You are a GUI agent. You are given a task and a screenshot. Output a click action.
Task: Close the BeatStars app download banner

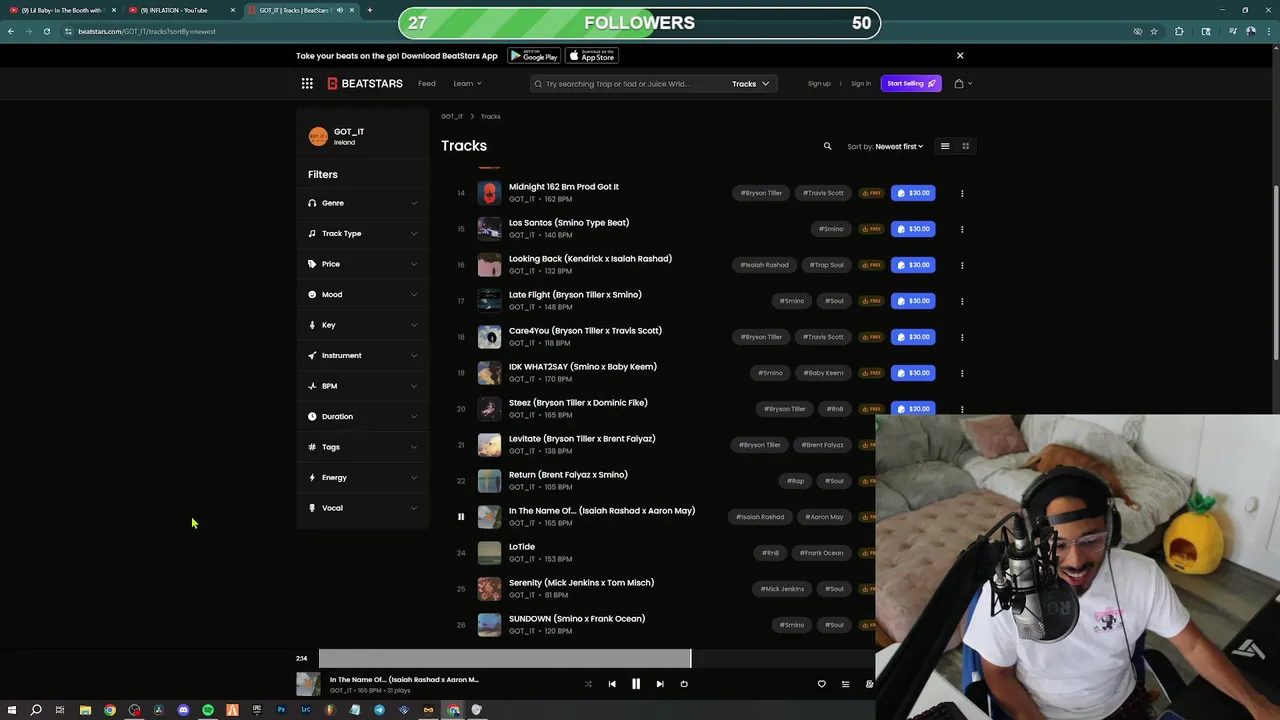tap(960, 56)
